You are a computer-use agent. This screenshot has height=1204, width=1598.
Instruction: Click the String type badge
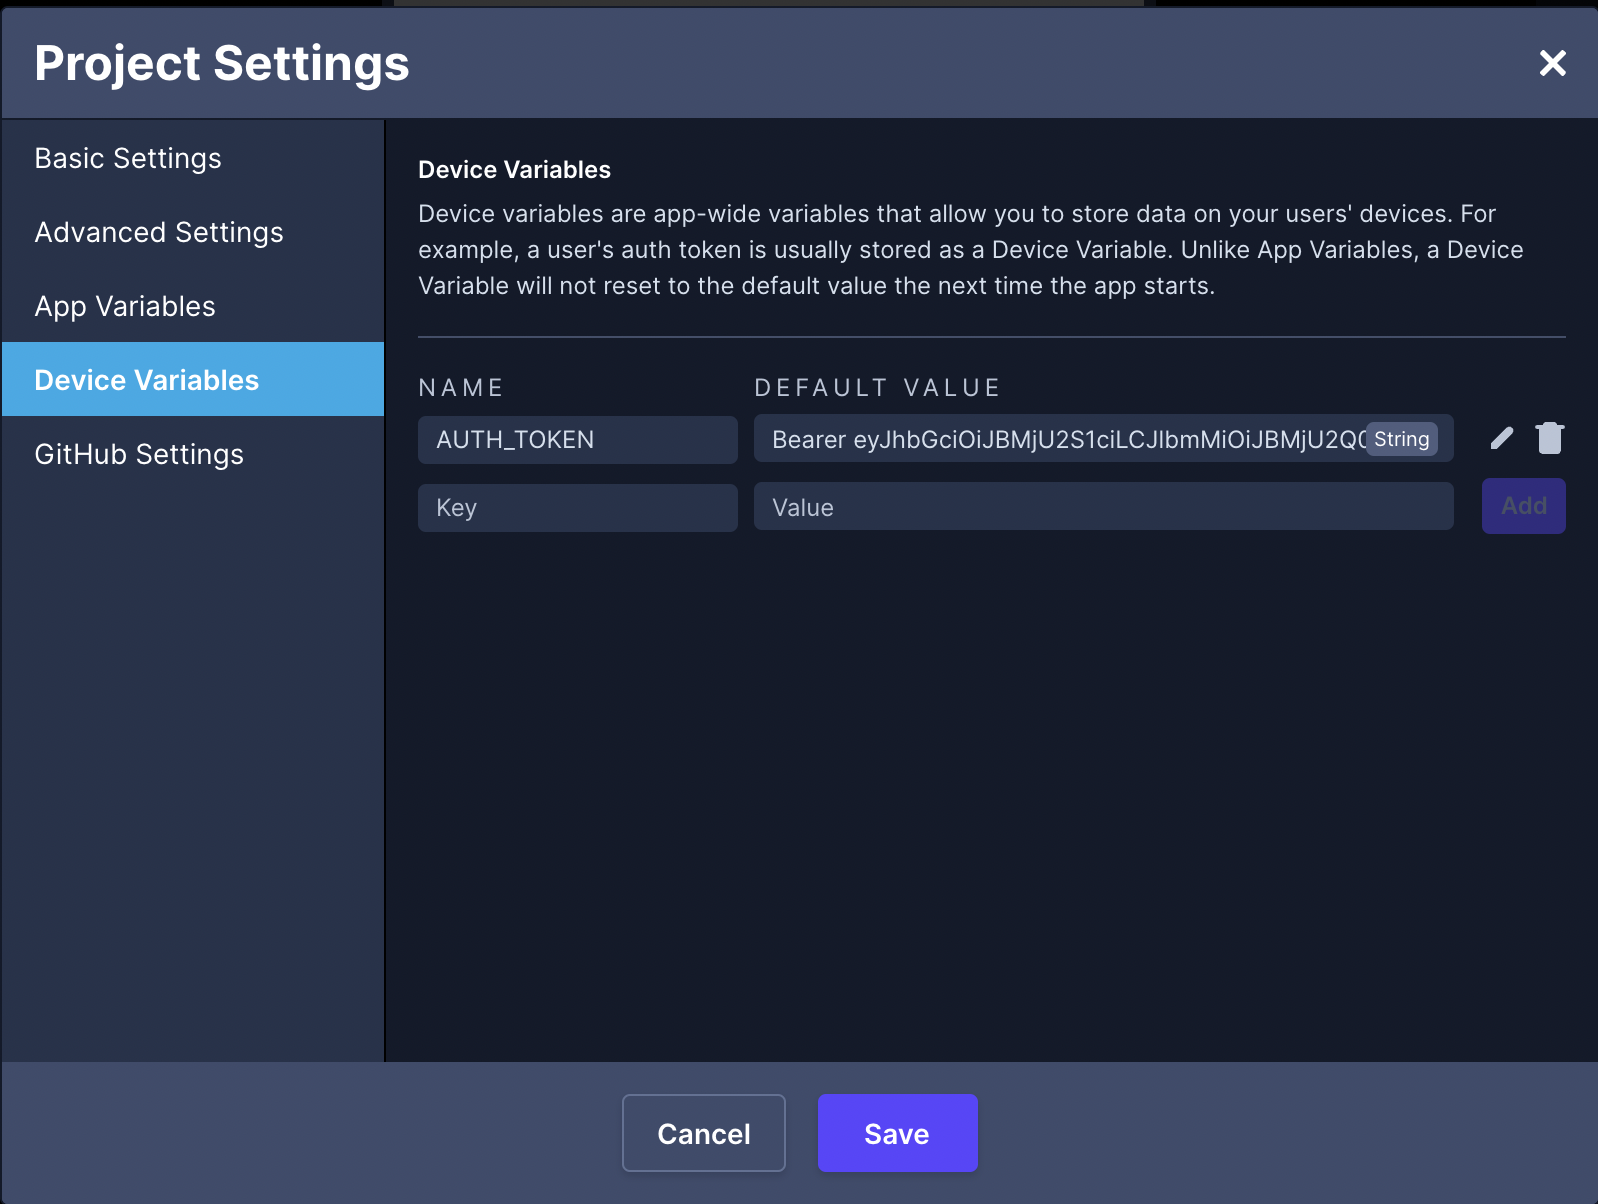pos(1401,439)
